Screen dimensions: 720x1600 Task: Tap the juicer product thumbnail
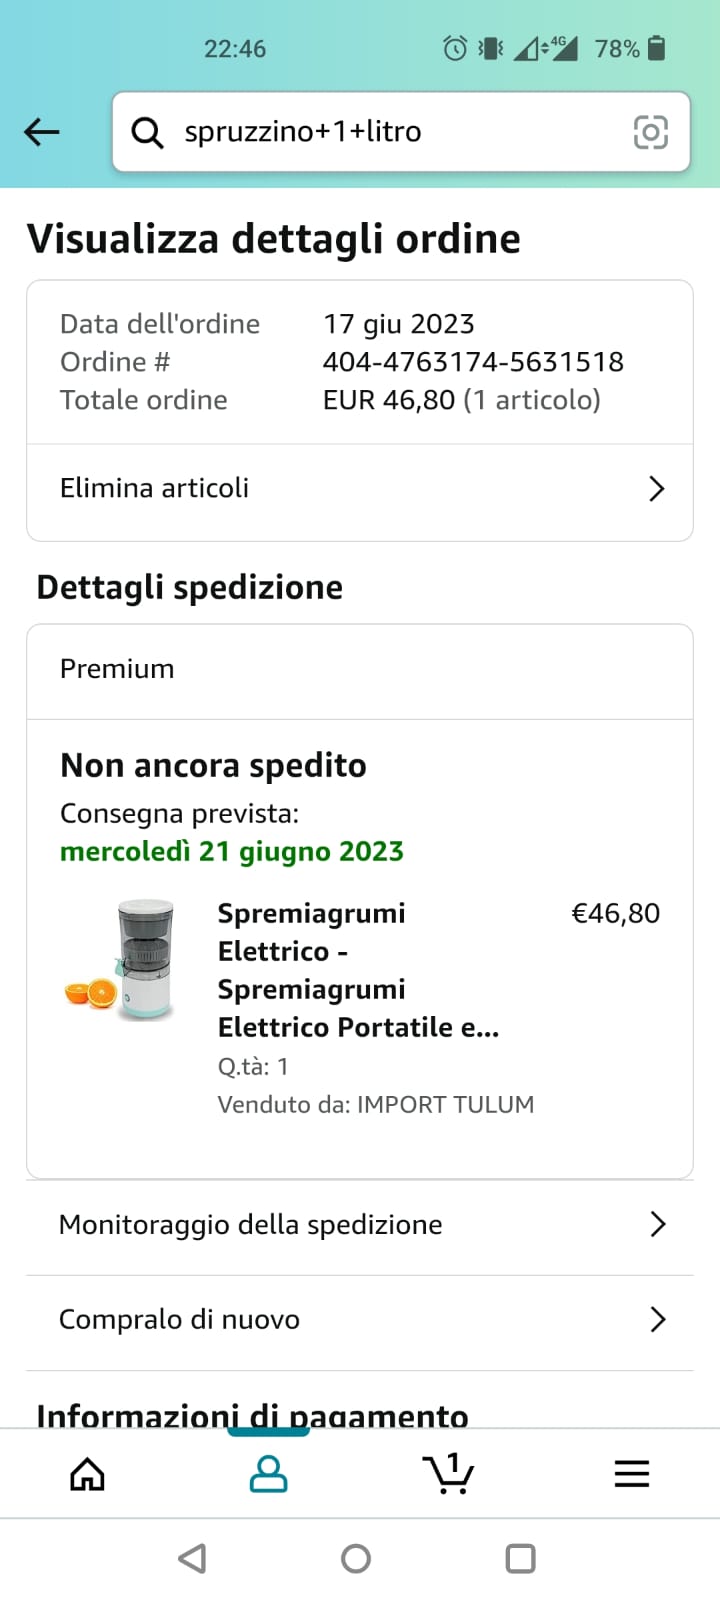tap(121, 959)
